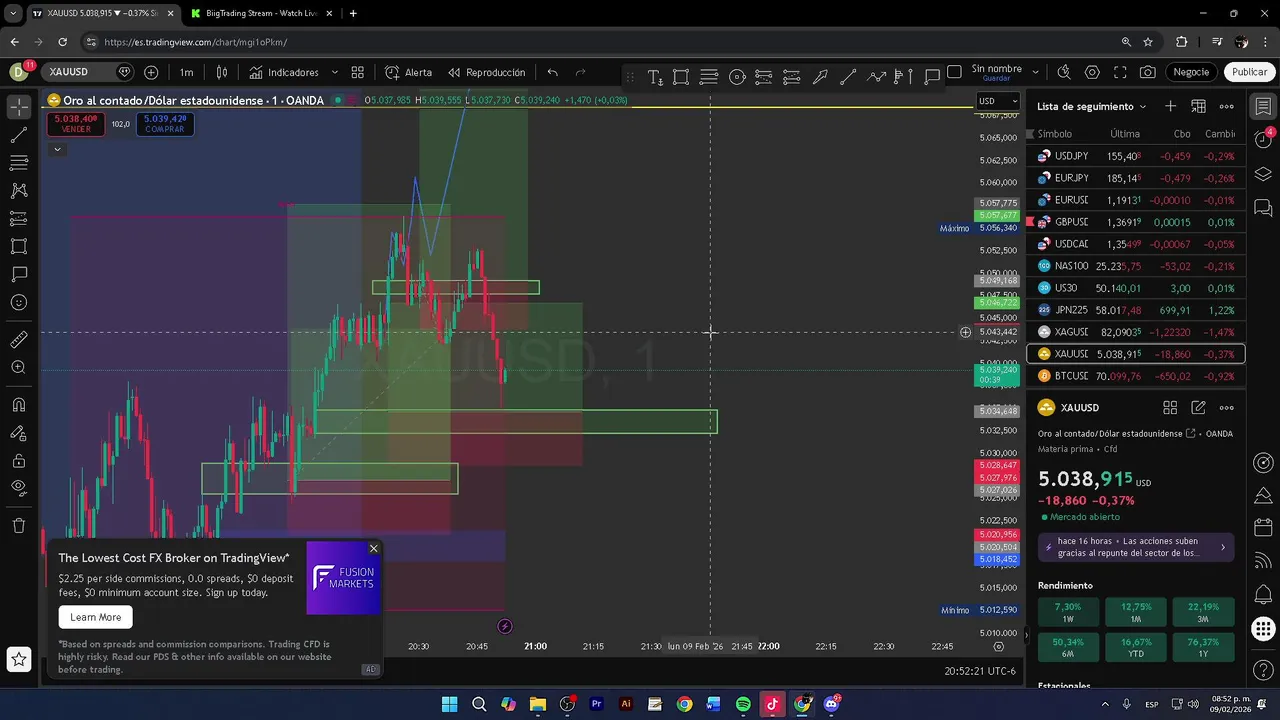Select the crosshair cursor tool
Screen dimensions: 1280x720
[19, 106]
